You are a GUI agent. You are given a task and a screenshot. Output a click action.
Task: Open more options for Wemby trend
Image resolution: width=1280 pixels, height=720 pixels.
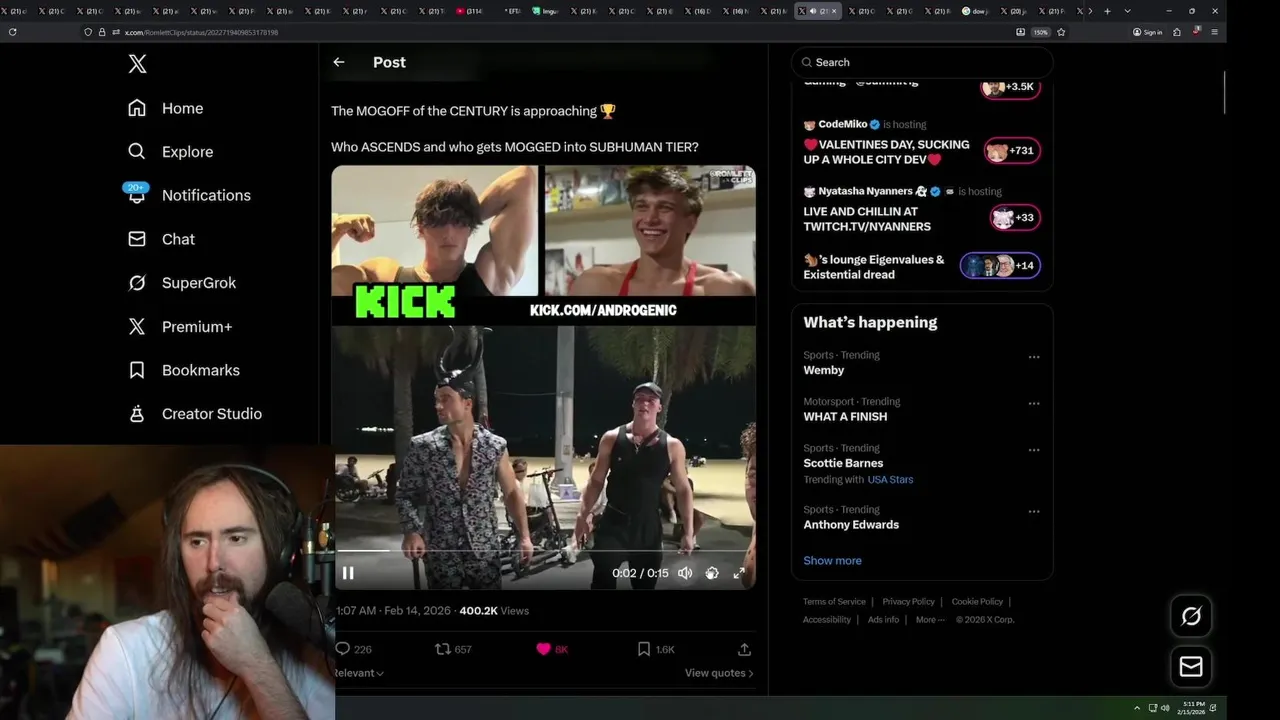tap(1034, 357)
